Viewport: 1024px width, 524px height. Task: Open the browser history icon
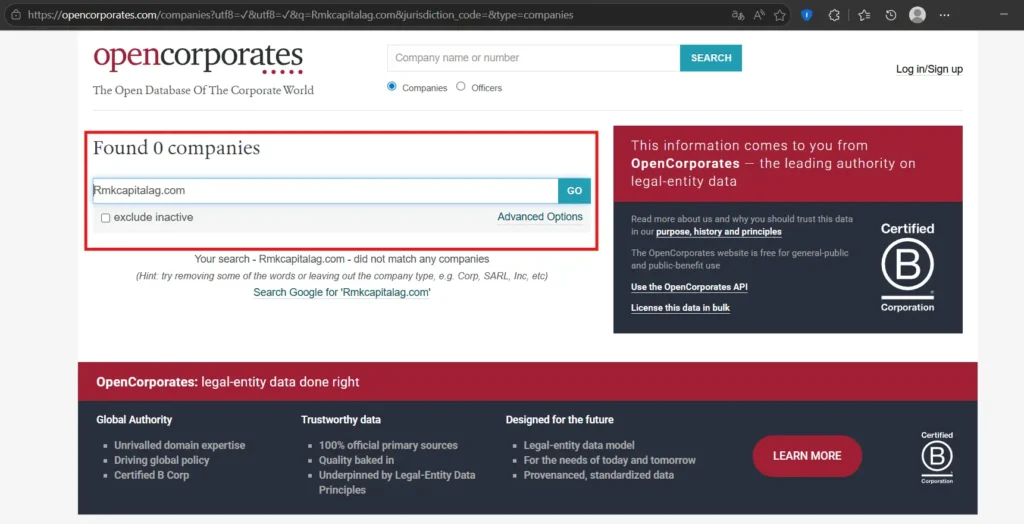[x=891, y=14]
